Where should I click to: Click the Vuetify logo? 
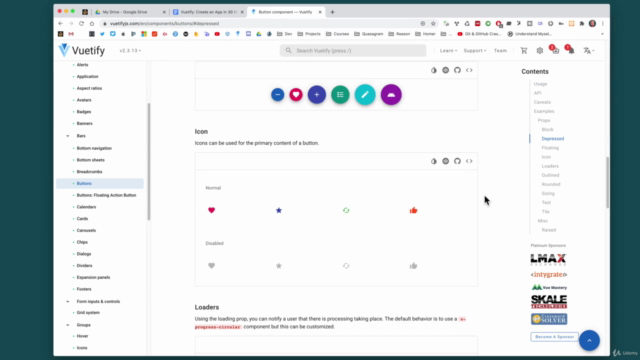pos(82,51)
